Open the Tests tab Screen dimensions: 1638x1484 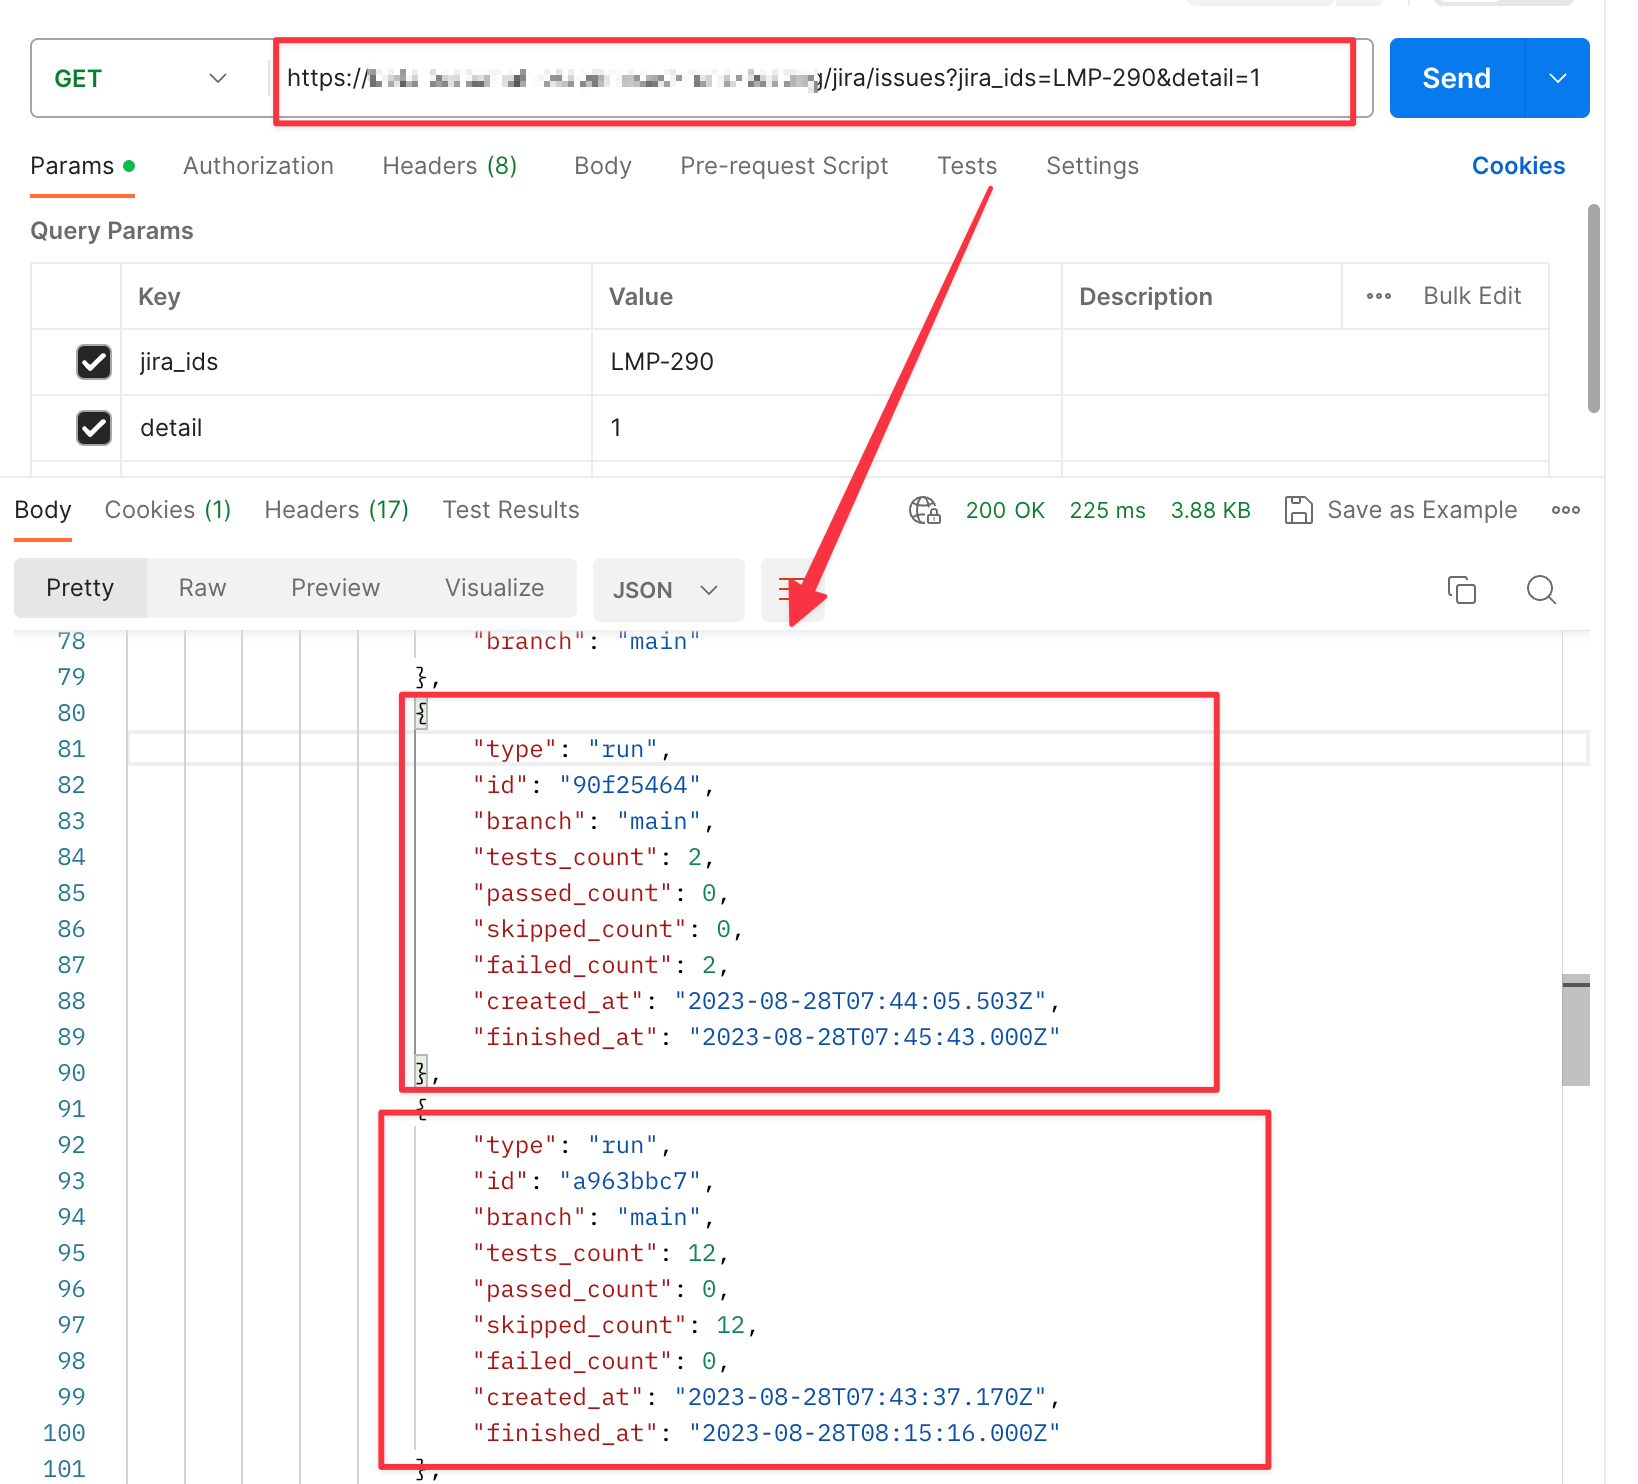pos(967,166)
